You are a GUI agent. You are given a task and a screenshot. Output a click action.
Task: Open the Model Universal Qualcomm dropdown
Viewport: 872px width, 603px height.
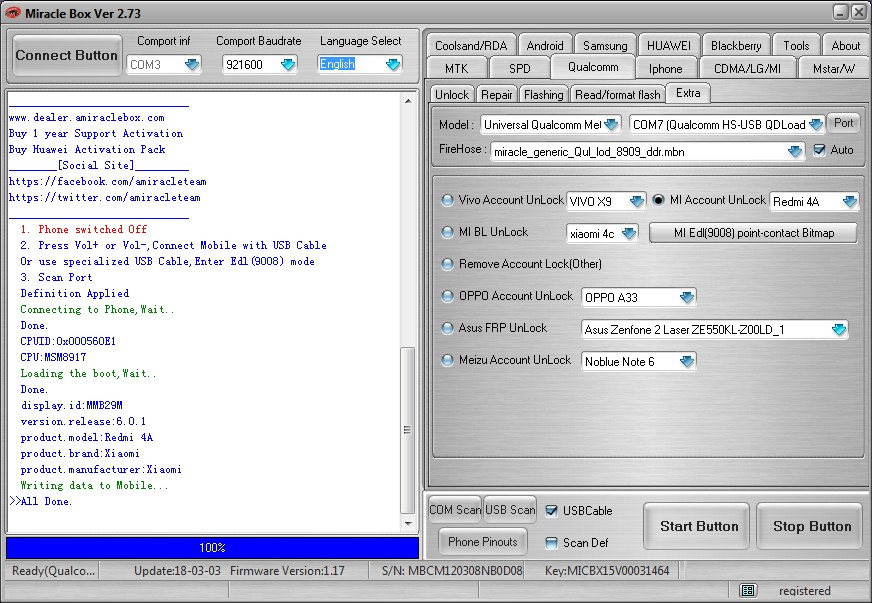click(611, 125)
